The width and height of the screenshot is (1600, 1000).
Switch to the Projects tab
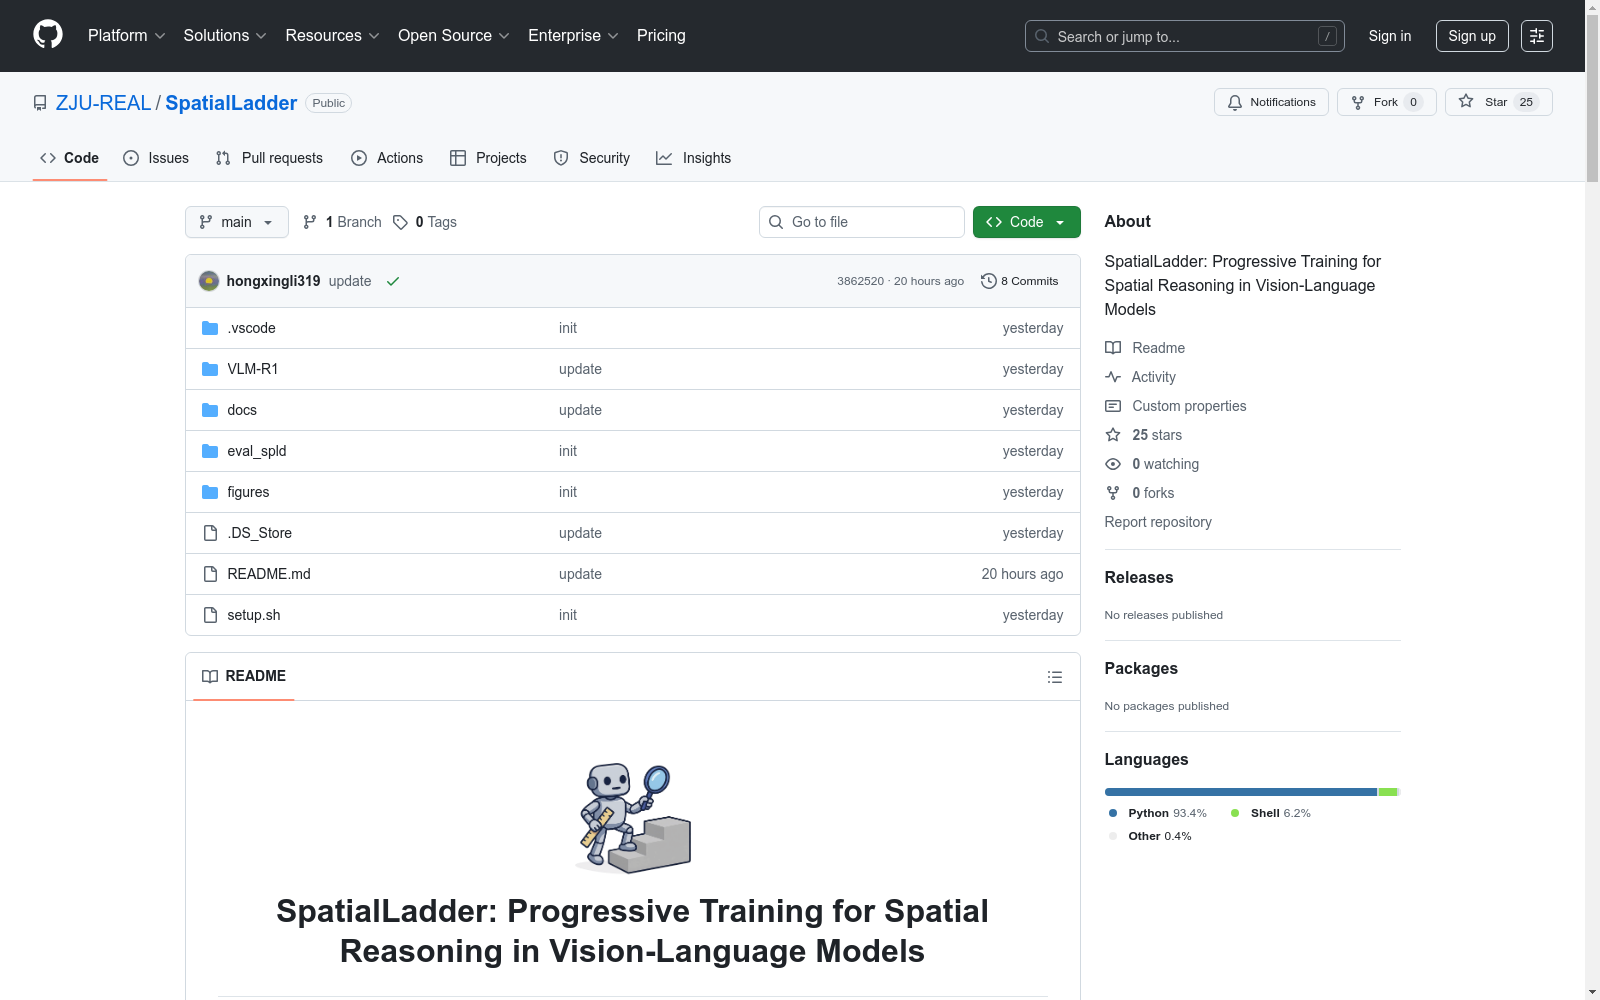click(488, 158)
